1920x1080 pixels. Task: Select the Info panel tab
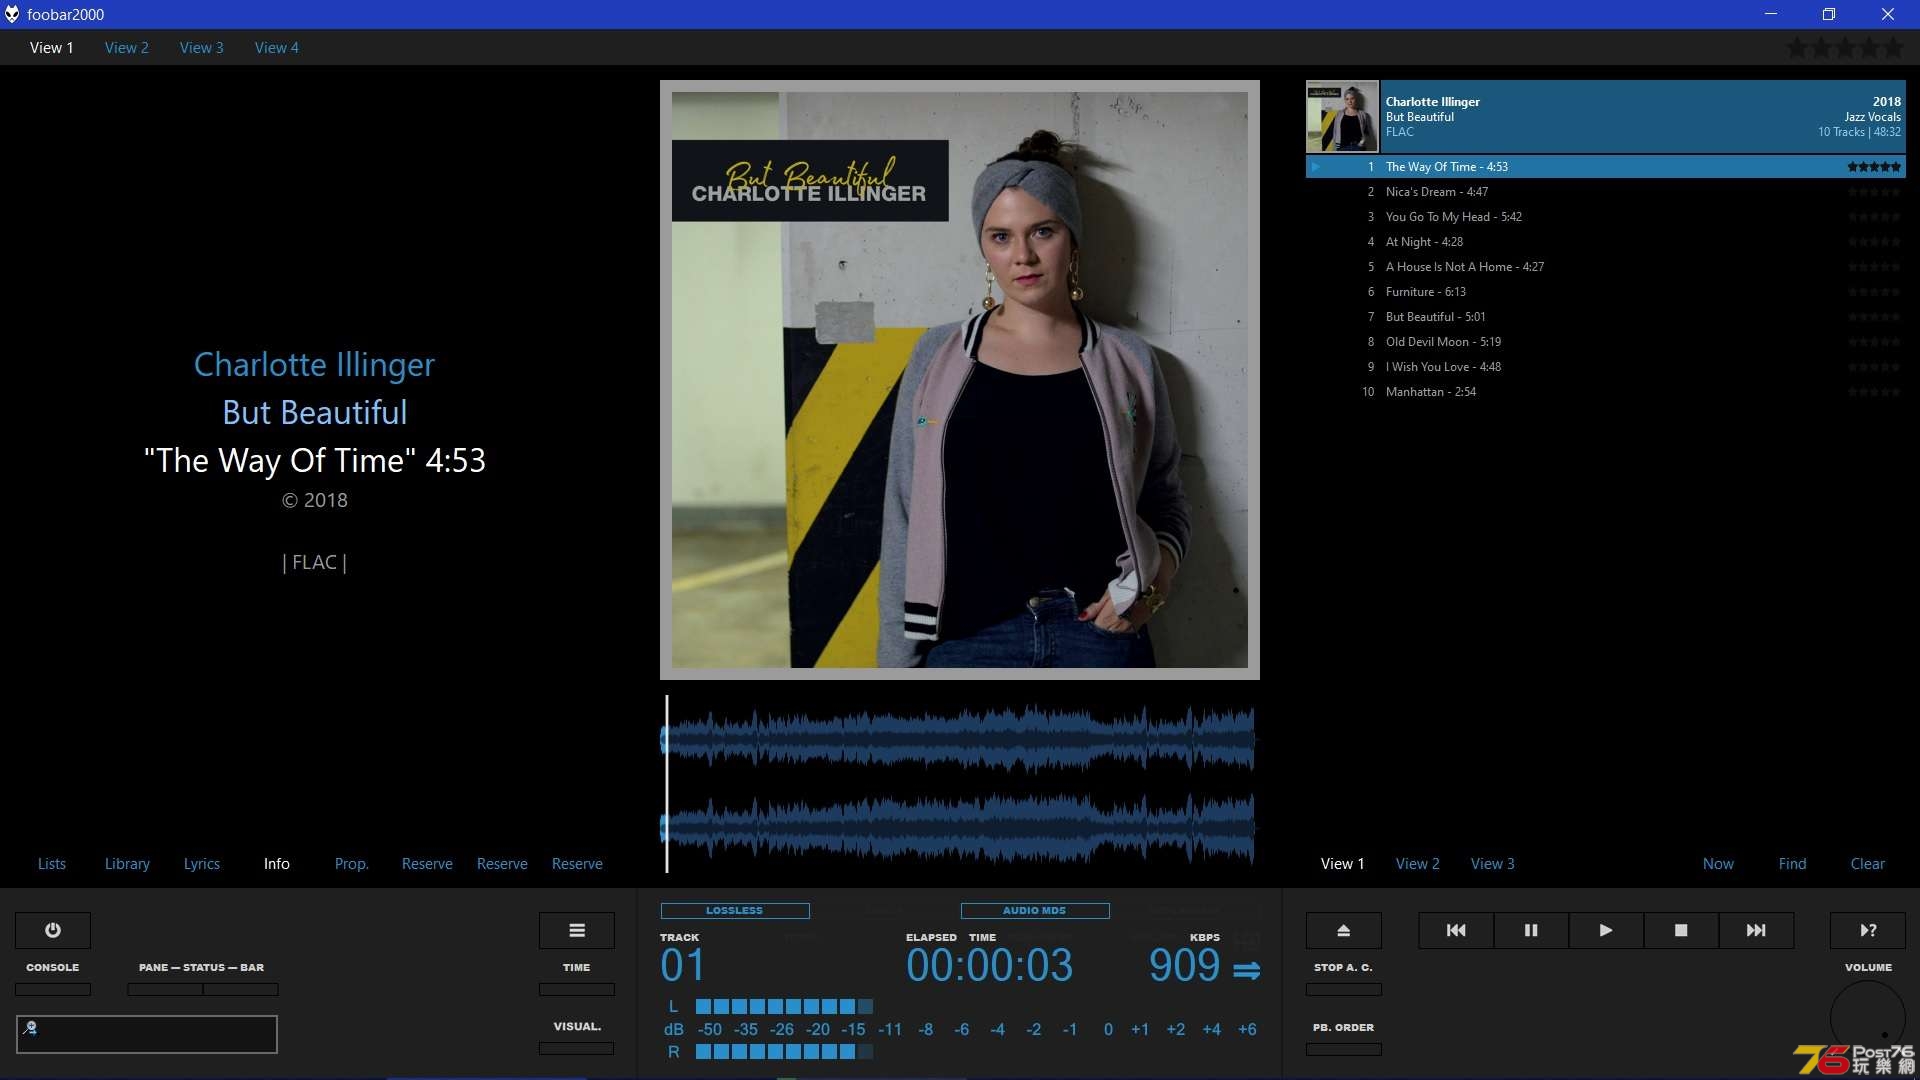pyautogui.click(x=277, y=863)
